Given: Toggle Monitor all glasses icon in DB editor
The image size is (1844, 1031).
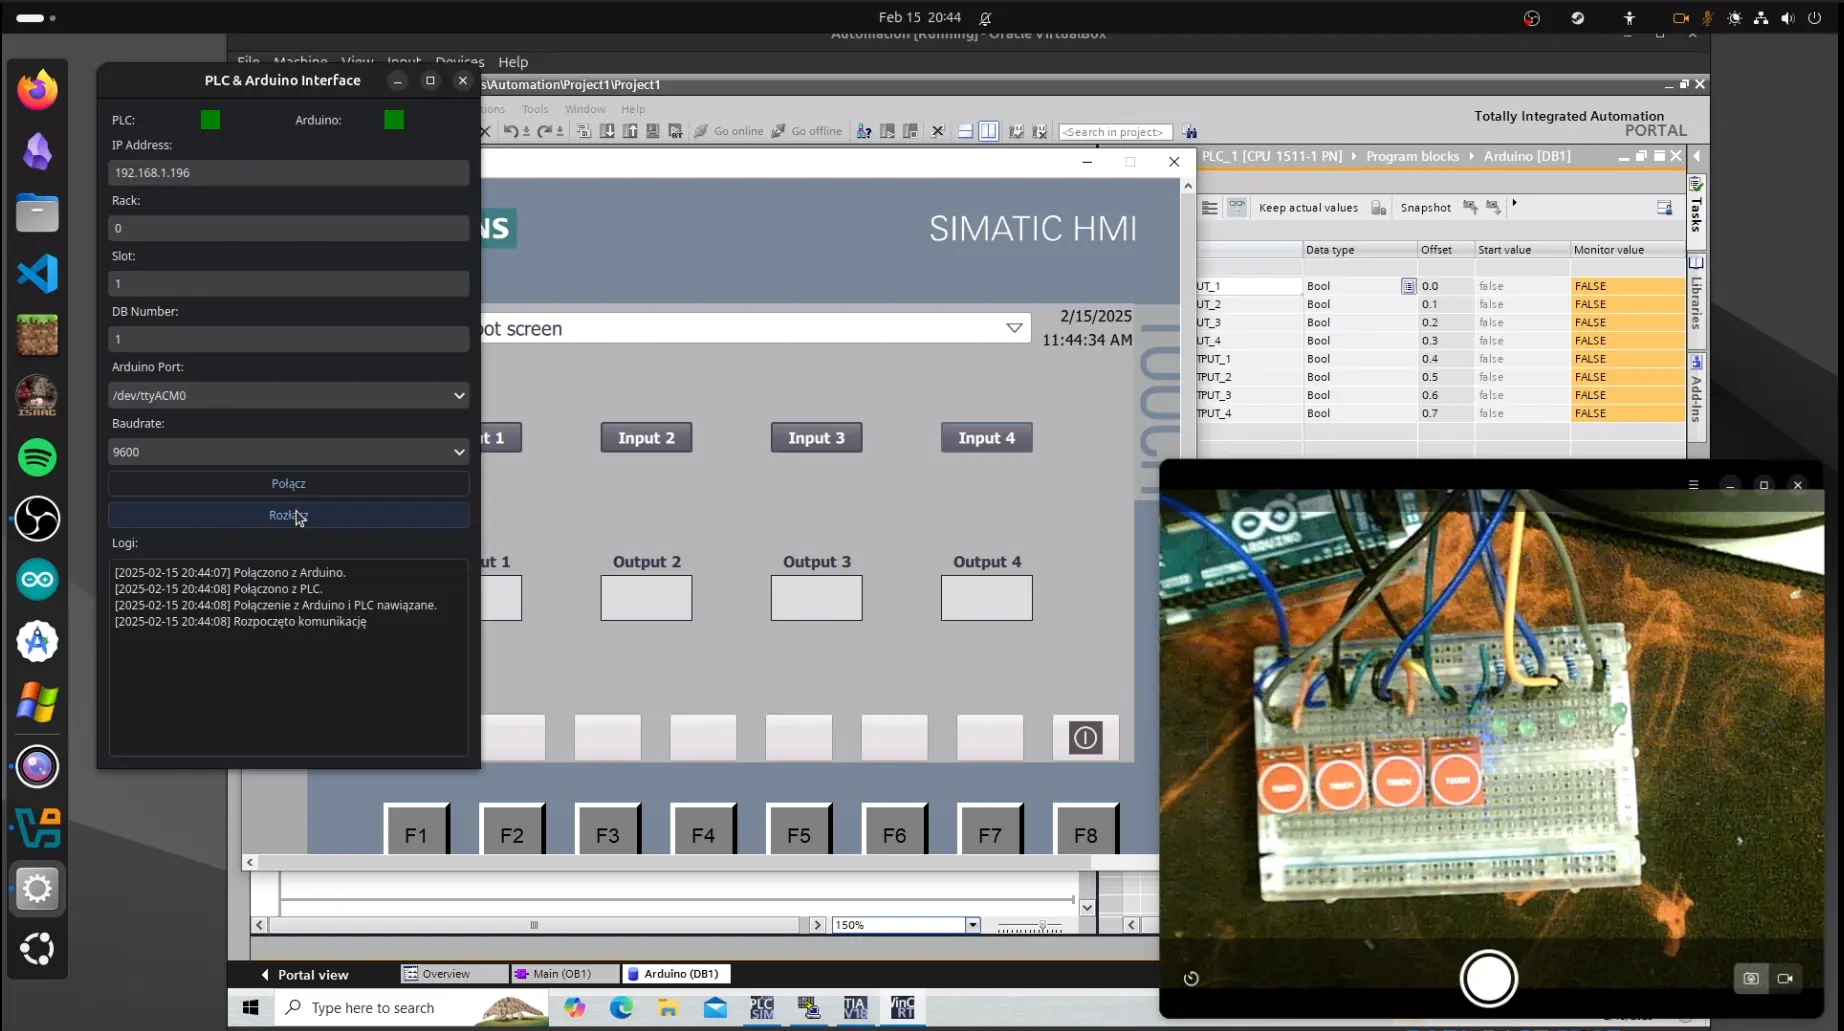Looking at the screenshot, I should tap(1237, 207).
